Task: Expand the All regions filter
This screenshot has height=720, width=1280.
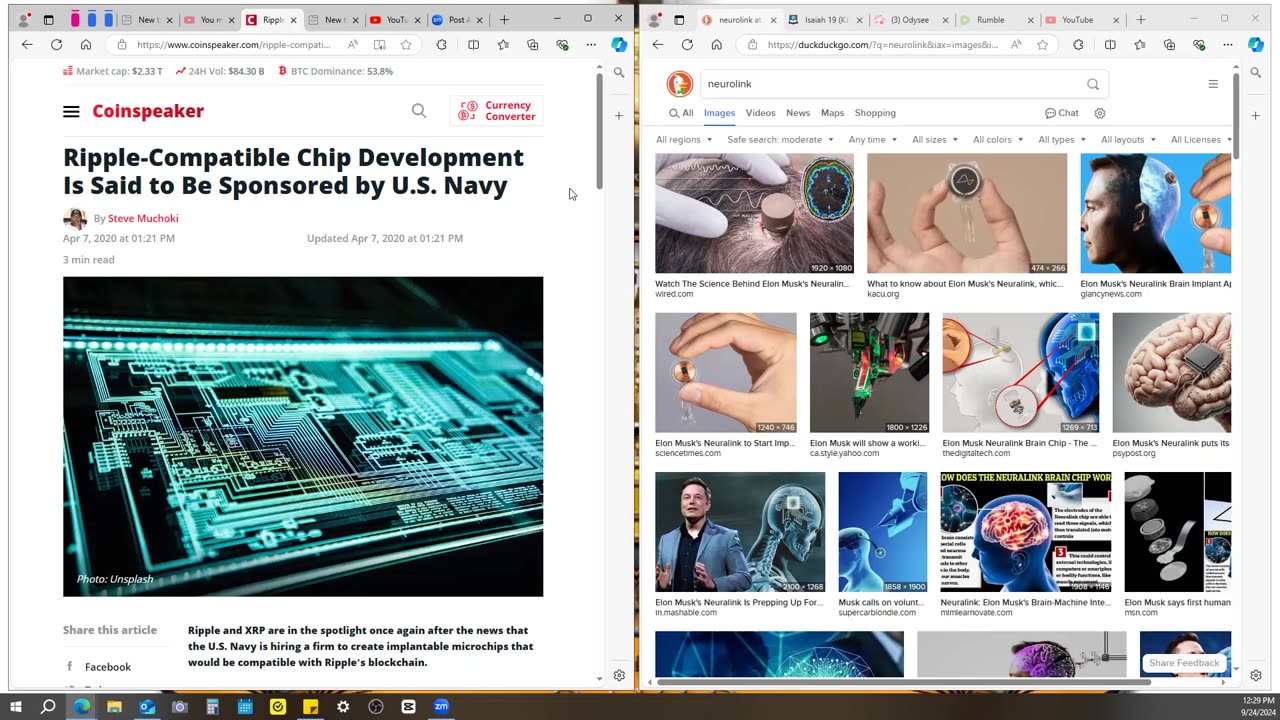Action: pos(684,140)
